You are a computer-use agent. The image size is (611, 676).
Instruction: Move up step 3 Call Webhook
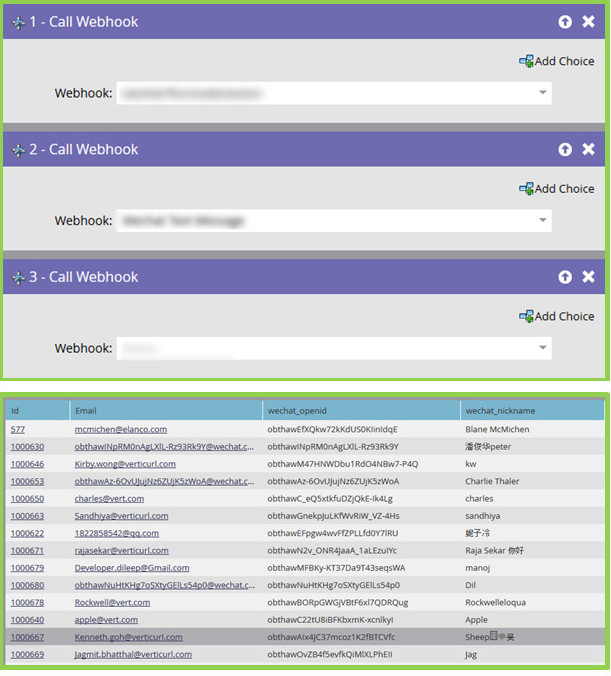pos(565,277)
